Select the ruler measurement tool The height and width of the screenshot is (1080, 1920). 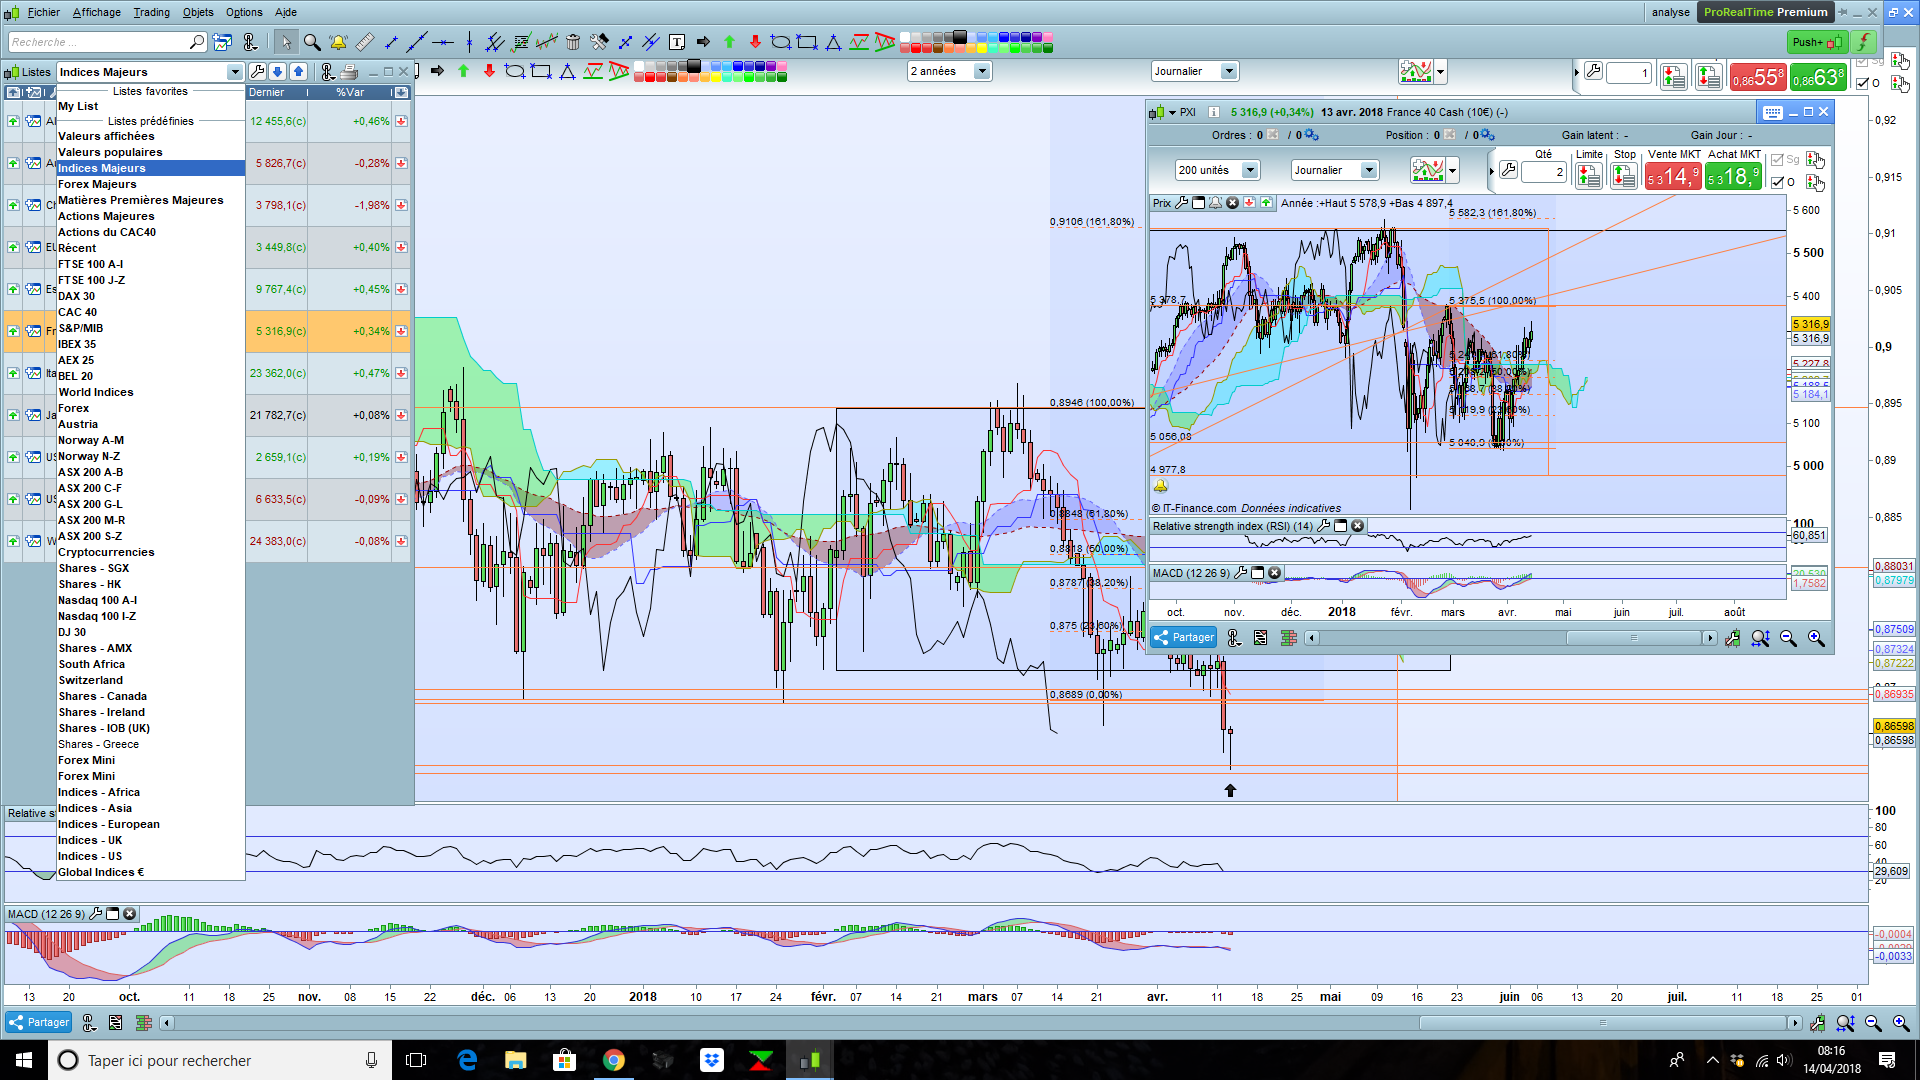click(365, 42)
